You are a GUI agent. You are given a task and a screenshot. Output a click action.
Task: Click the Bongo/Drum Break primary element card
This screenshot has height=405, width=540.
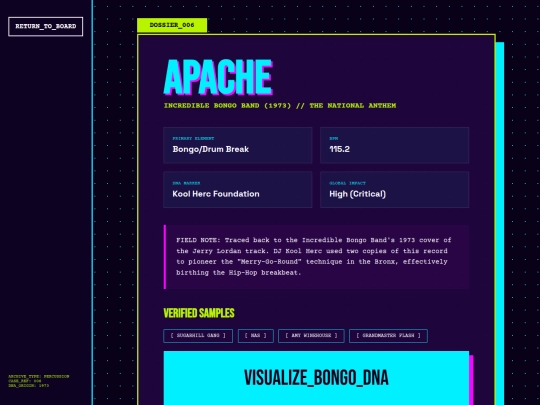(x=238, y=145)
